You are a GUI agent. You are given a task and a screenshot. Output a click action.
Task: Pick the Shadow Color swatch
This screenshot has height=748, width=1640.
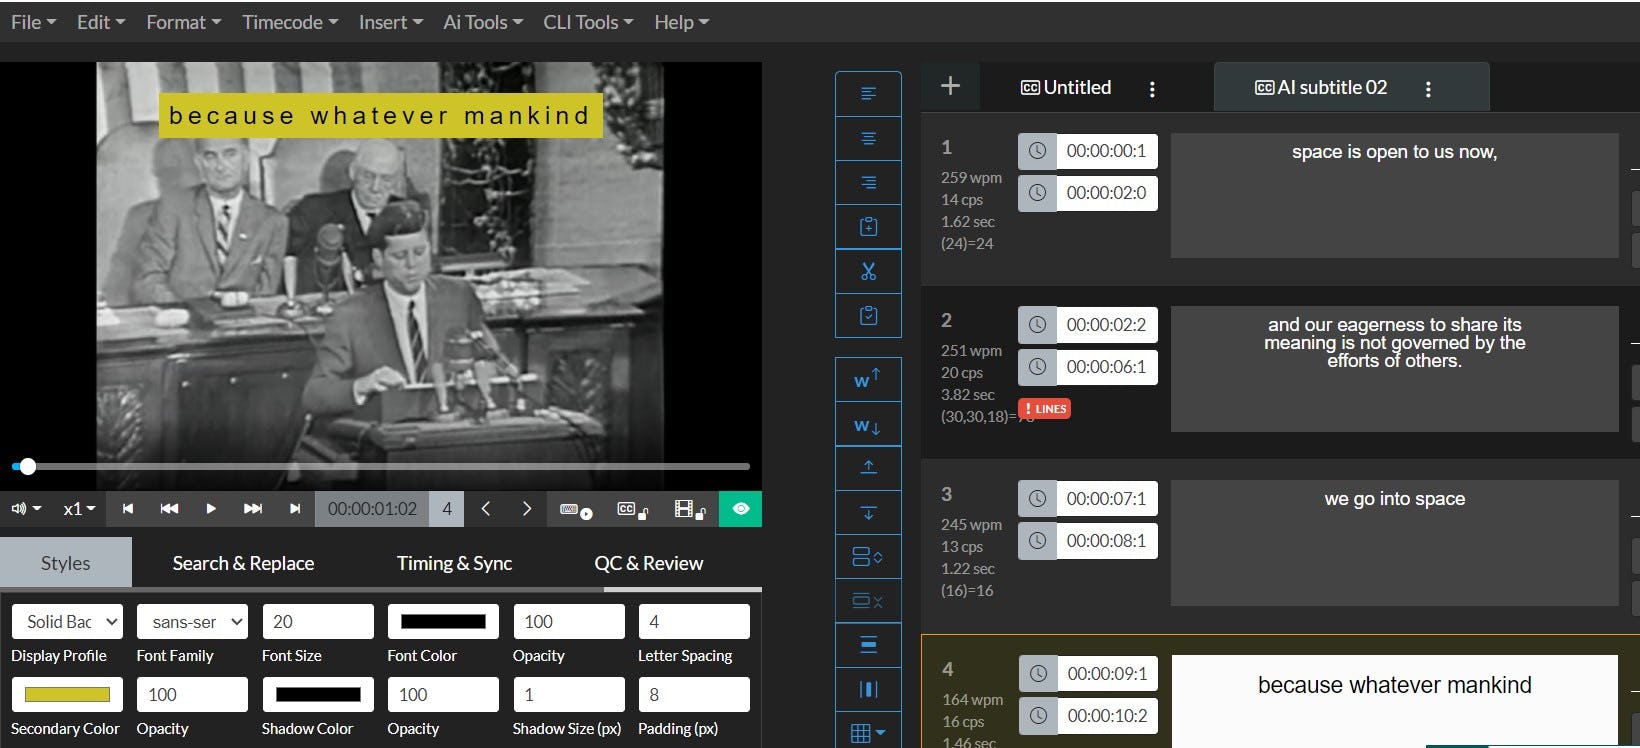tap(318, 695)
